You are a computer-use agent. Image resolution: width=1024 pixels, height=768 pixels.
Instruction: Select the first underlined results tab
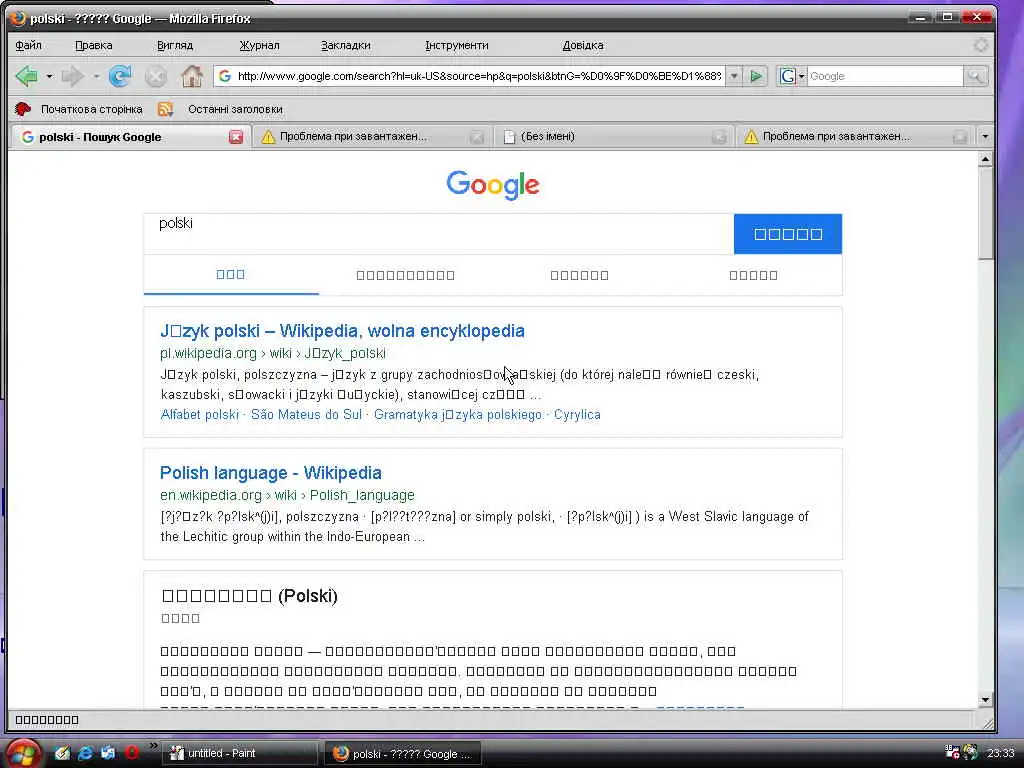pos(231,274)
